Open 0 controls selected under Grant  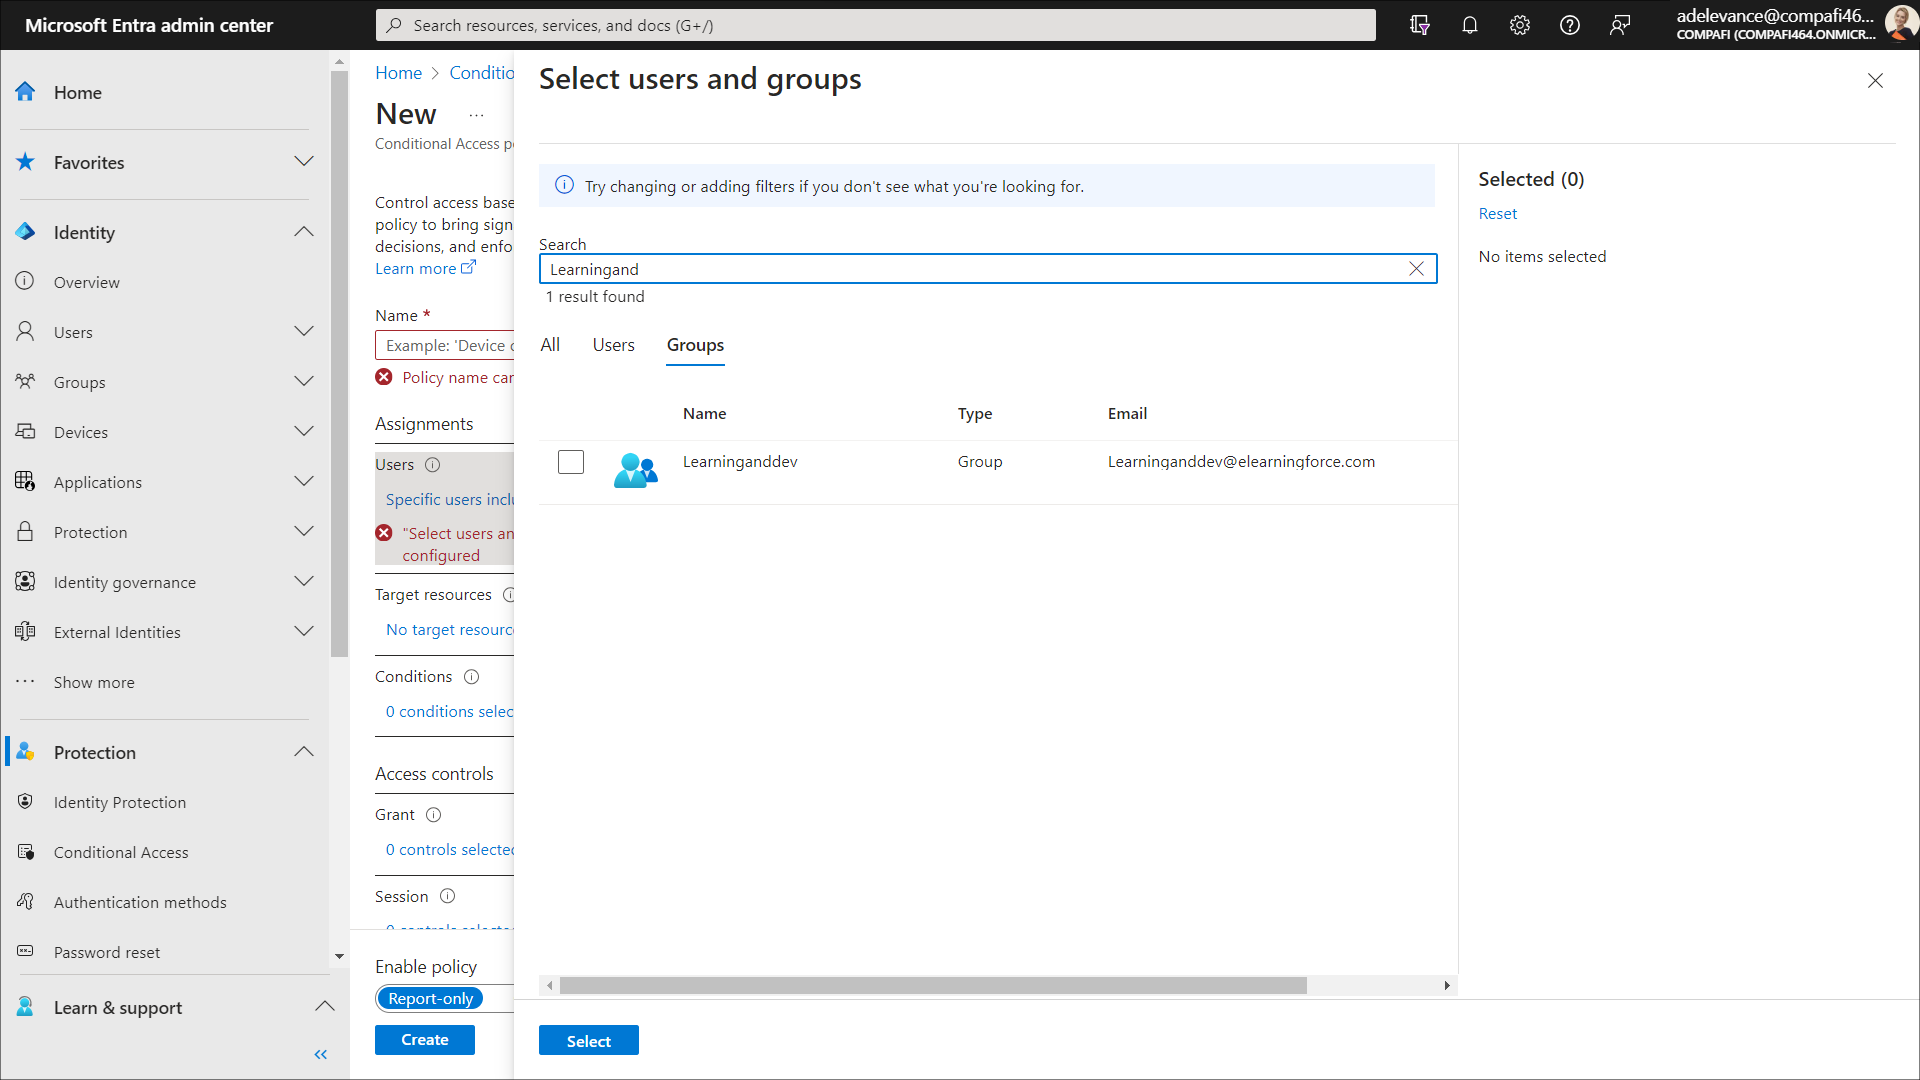click(449, 850)
